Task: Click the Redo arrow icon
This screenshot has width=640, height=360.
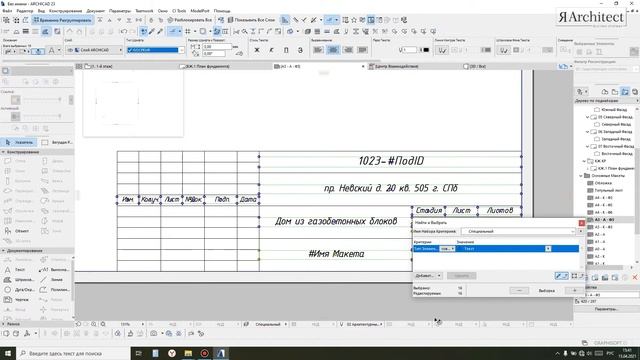Action: (x=133, y=31)
